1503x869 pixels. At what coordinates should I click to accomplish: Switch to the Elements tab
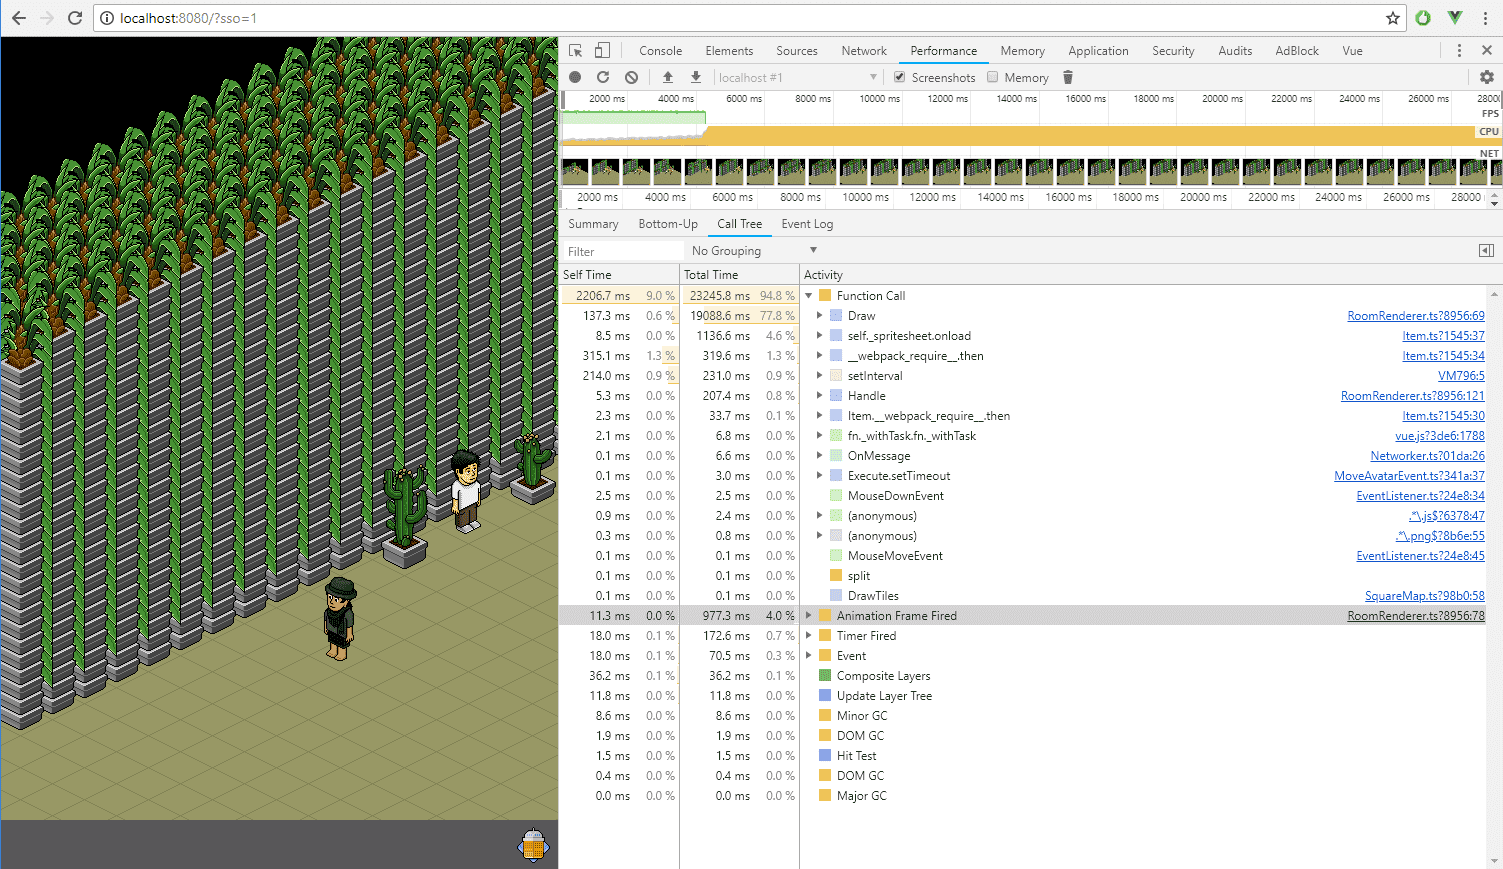coord(729,51)
